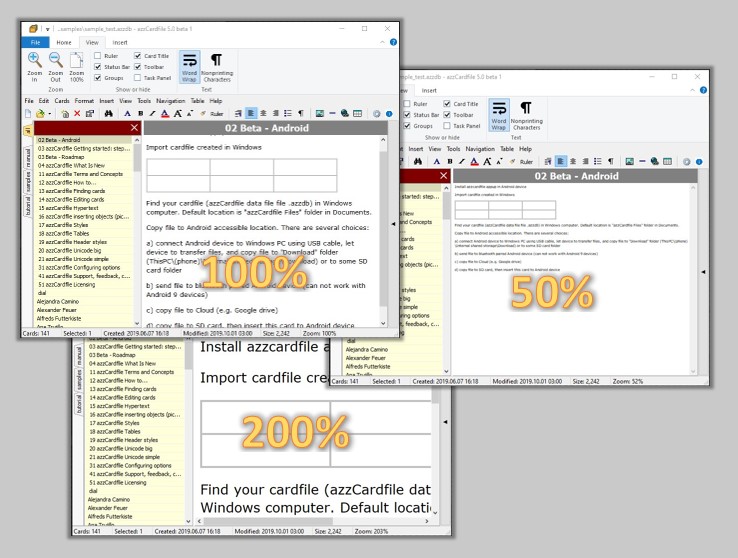Close the card list panel with the white X in 100% window

(135, 128)
